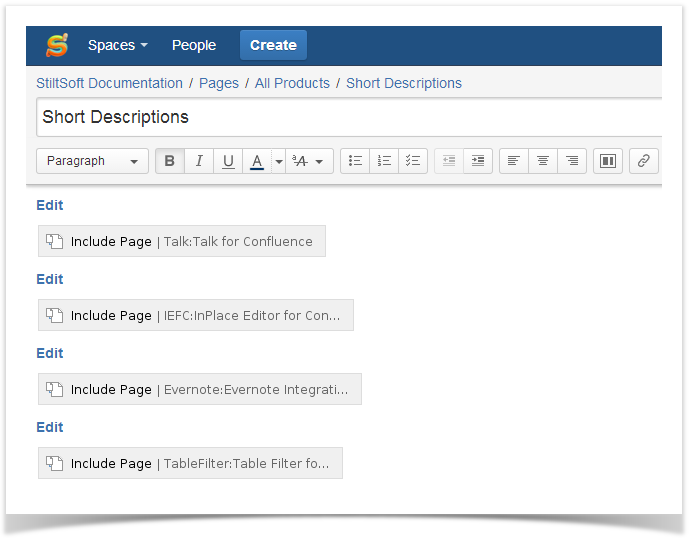The width and height of the screenshot is (696, 543).
Task: Select the TableFilter Include Page macro
Action: click(x=190, y=463)
